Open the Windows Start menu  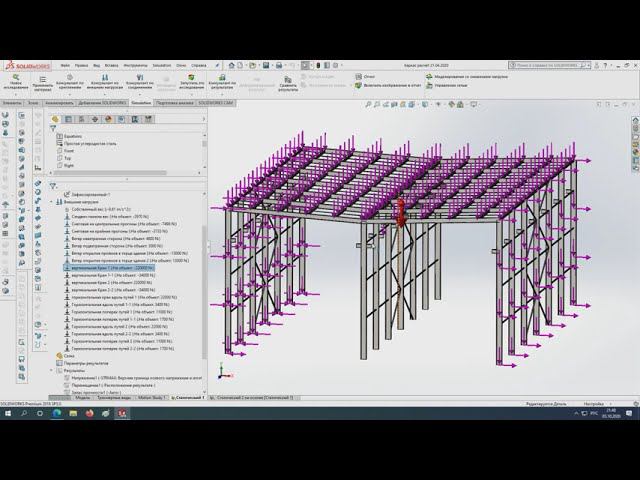(x=7, y=413)
